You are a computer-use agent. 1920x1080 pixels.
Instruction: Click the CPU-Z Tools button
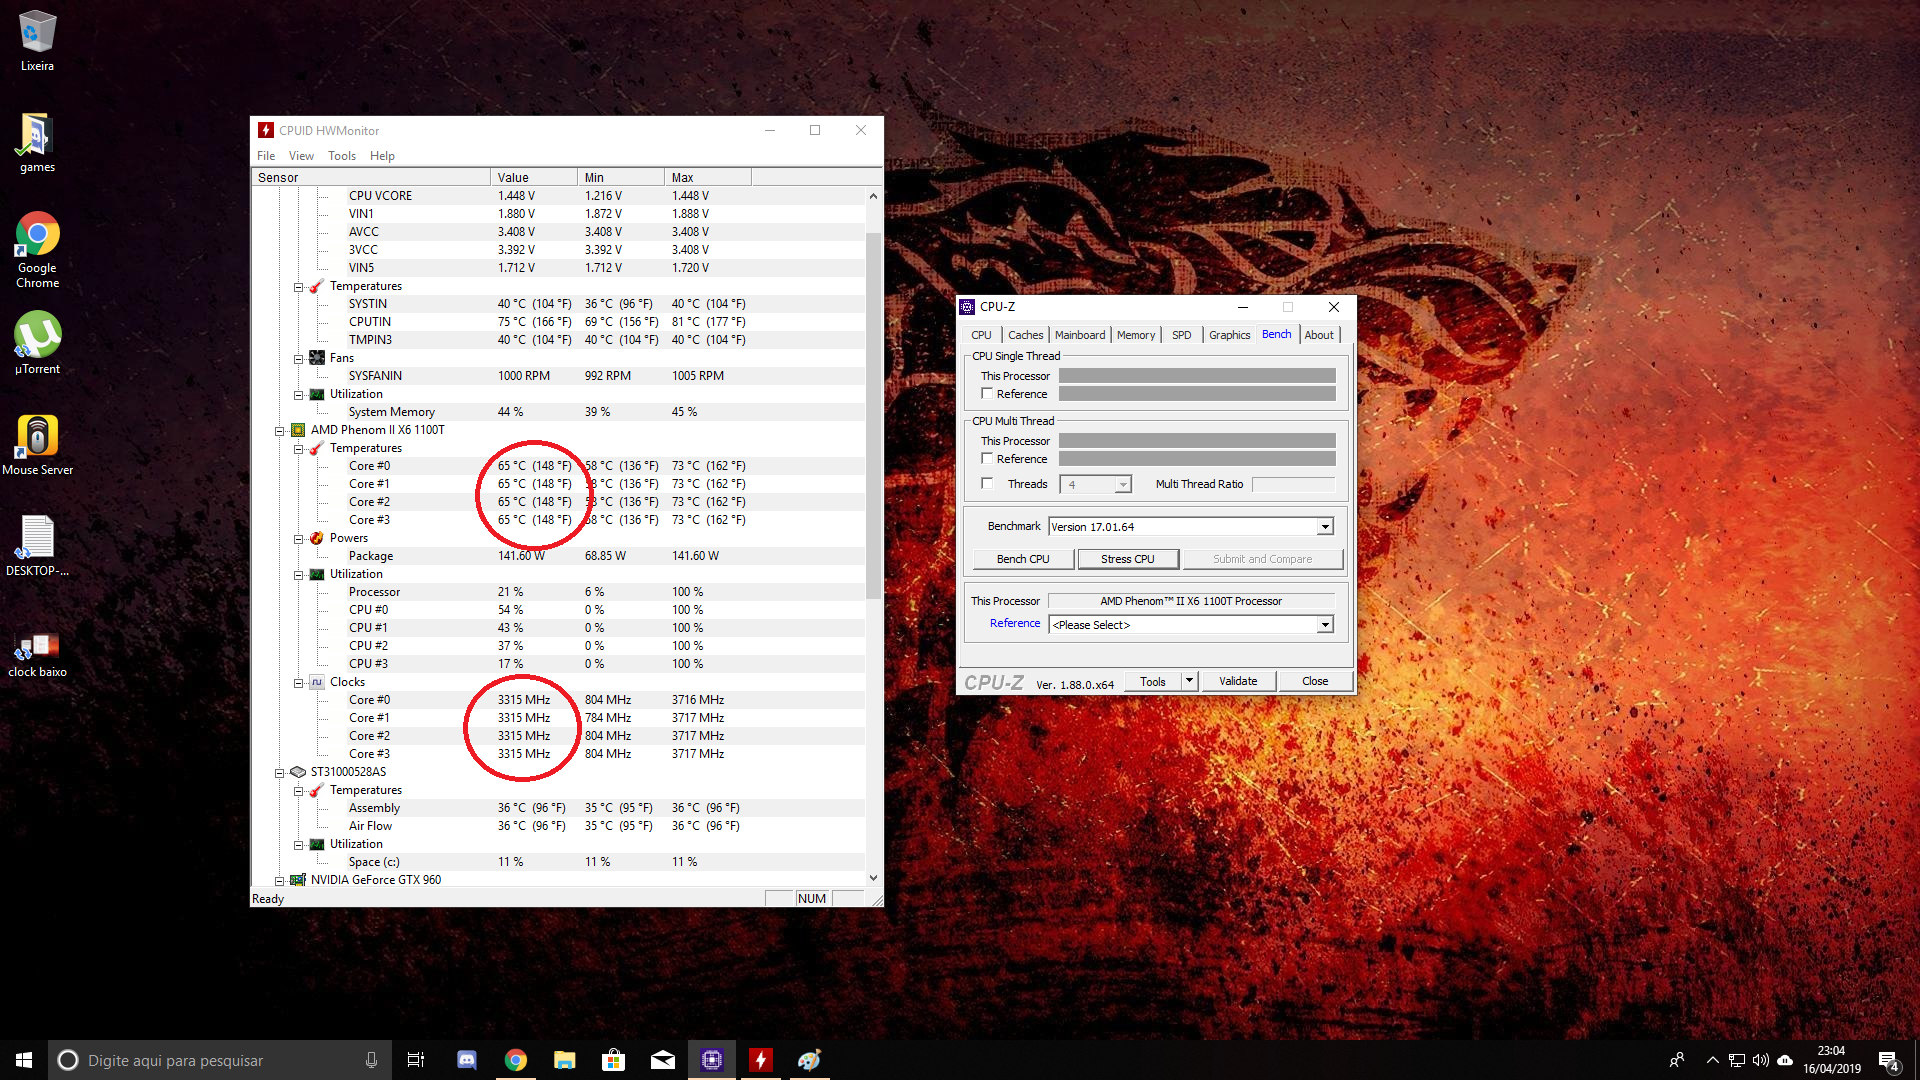point(1153,681)
